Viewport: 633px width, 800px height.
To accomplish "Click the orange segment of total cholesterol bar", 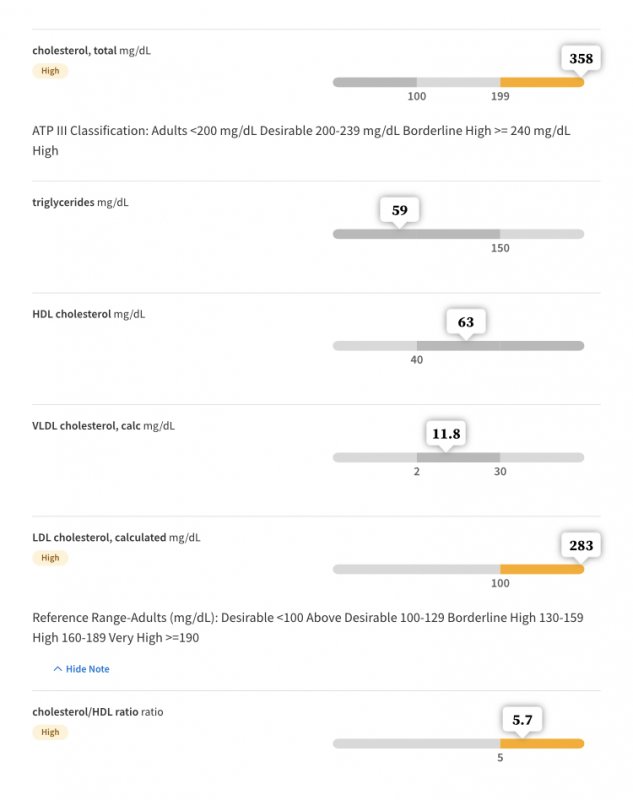I will [x=542, y=82].
